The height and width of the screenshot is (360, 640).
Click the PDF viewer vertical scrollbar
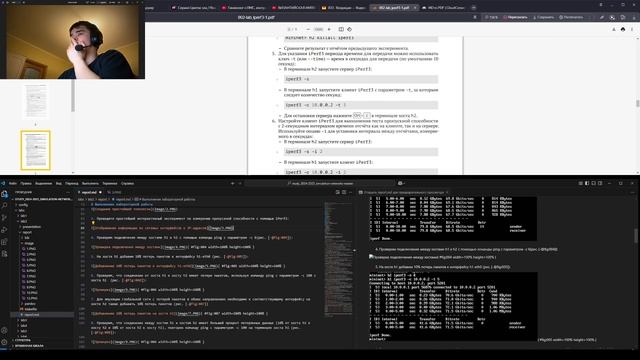click(638, 103)
